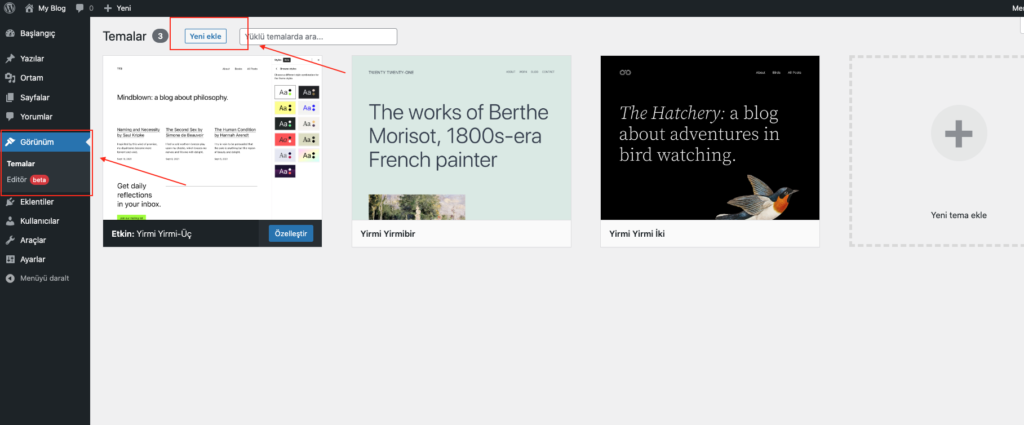Viewport: 1024px width, 425px height.
Task: Open the Temalar submenu item
Action: click(x=21, y=164)
